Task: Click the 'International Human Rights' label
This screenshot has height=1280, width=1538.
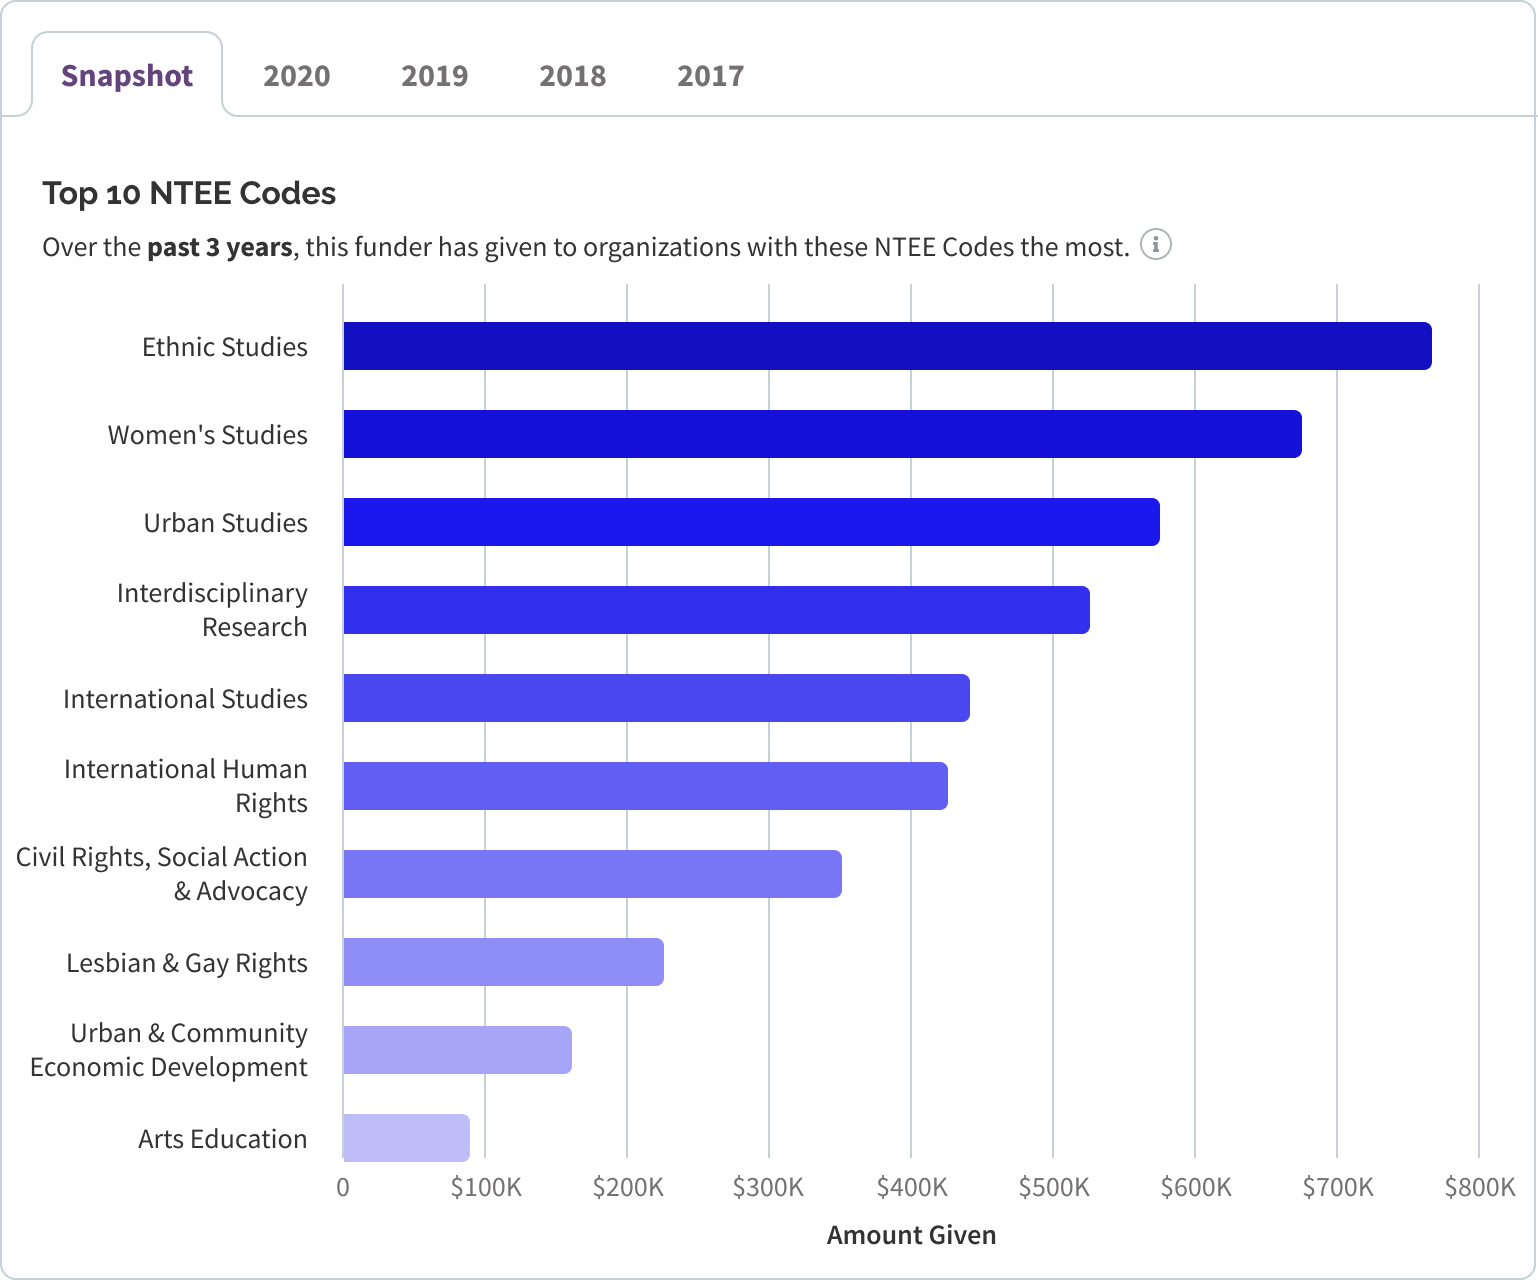Action: [186, 786]
